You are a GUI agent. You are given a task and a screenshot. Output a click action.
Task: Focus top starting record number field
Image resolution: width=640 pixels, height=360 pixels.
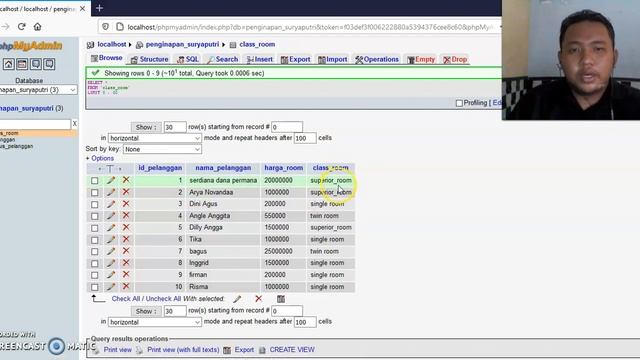click(287, 127)
